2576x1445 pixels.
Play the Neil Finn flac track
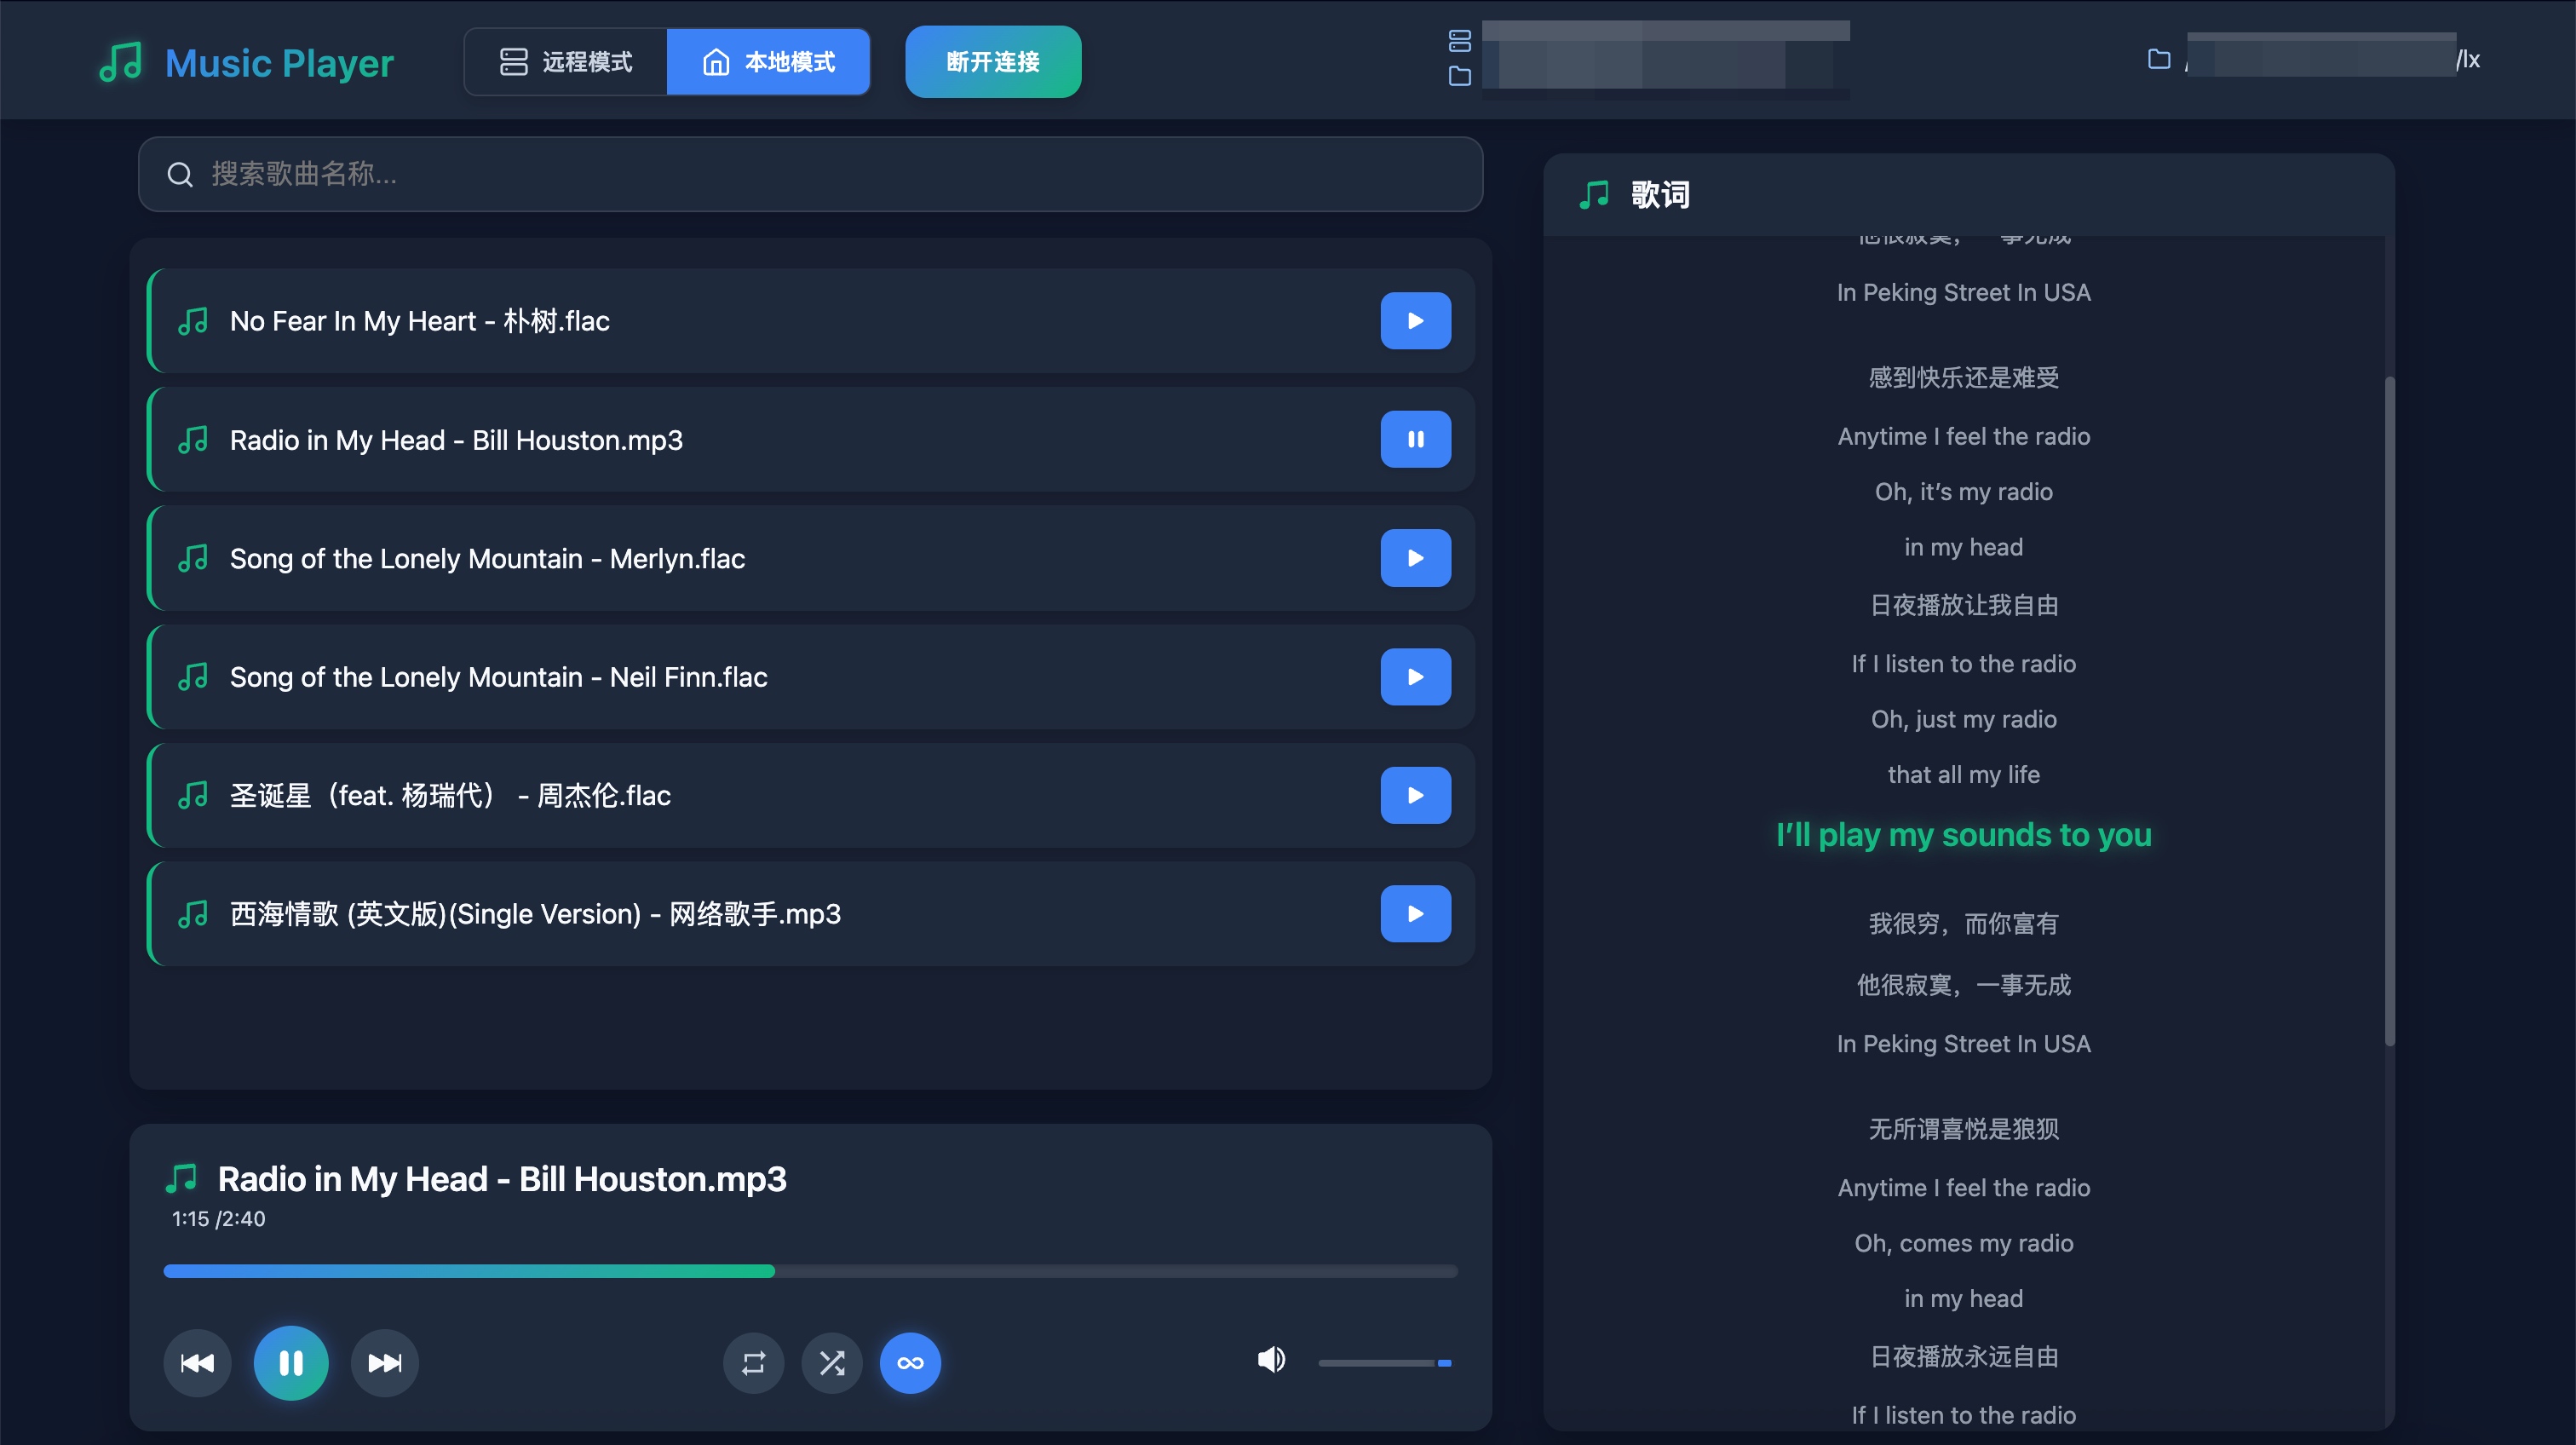click(1415, 677)
